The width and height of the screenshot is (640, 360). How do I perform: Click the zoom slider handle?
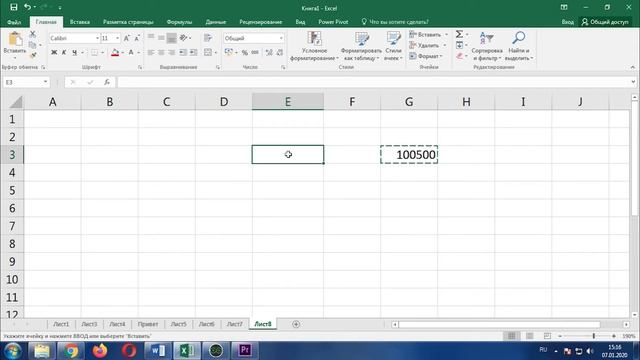(x=594, y=336)
